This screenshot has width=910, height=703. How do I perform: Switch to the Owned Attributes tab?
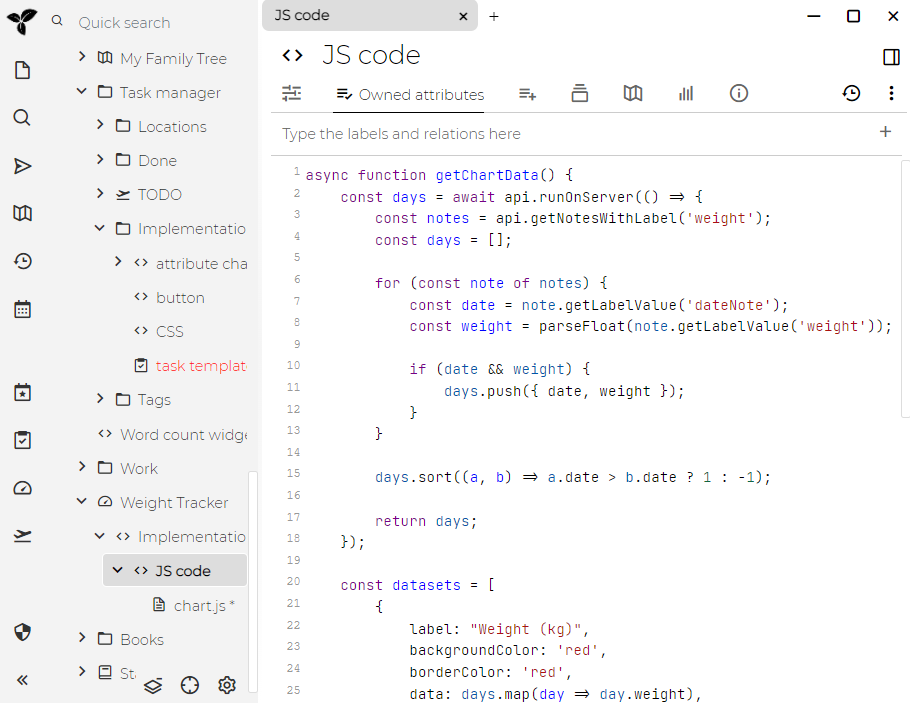click(409, 93)
